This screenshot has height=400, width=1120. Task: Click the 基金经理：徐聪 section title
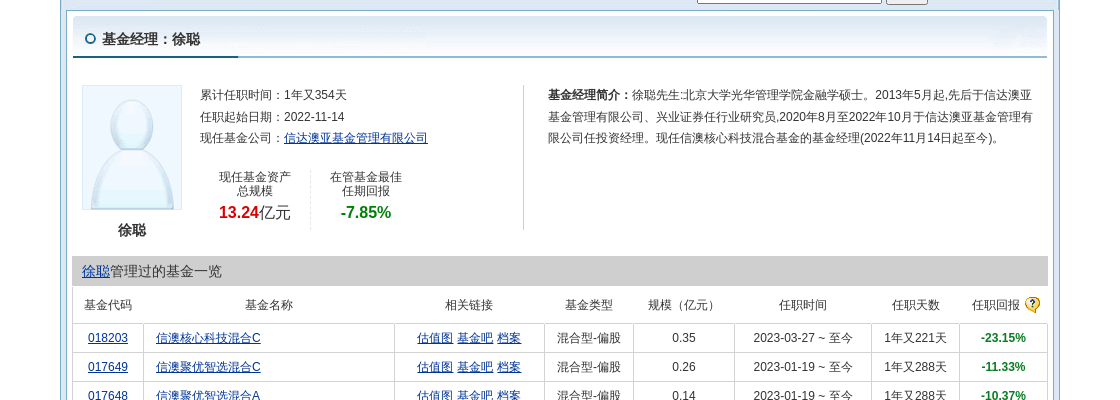(151, 39)
